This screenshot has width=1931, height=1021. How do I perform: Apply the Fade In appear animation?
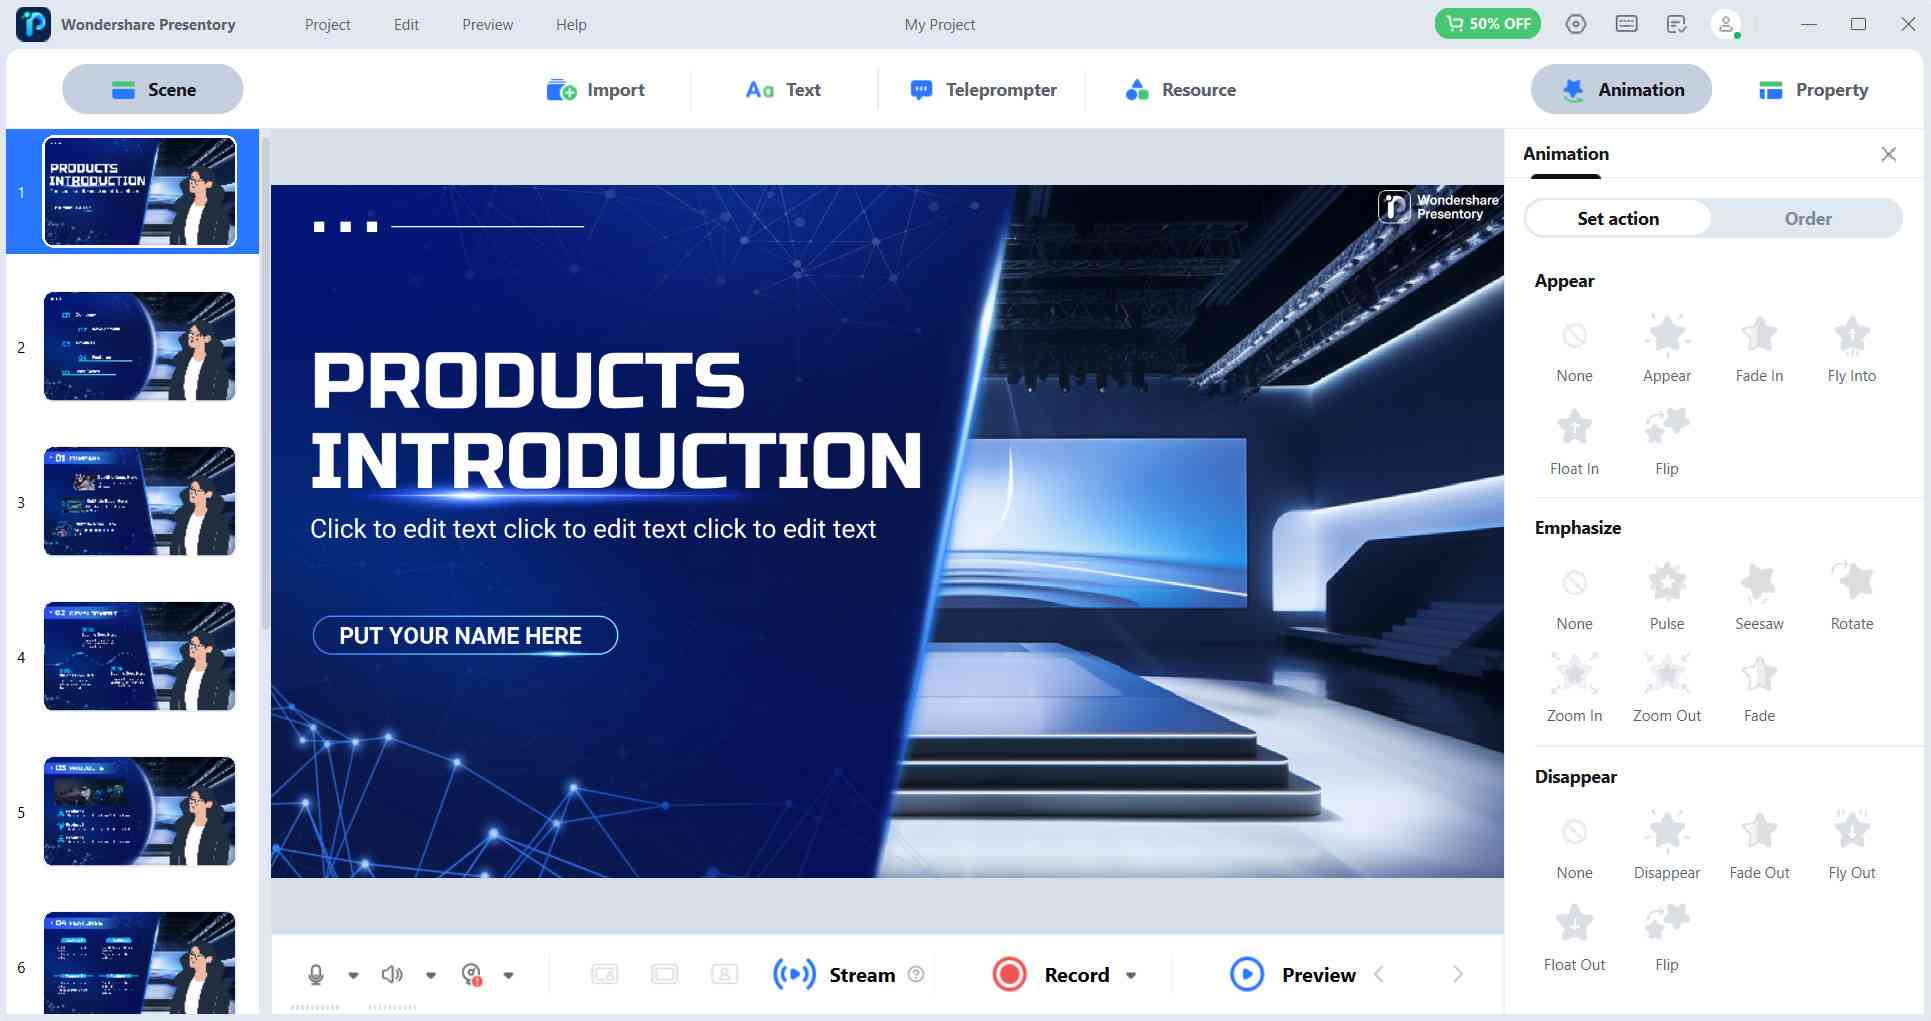click(1759, 345)
